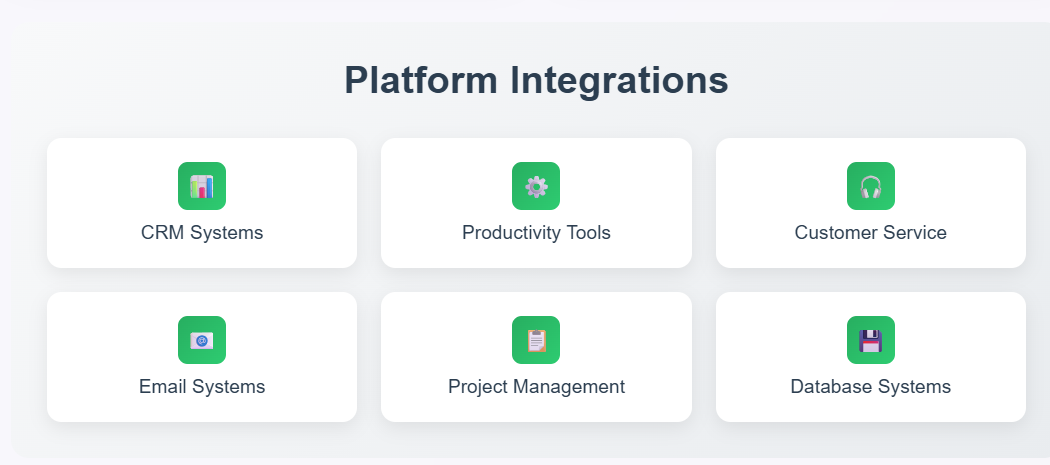Select the Customer Service label
1050x465 pixels.
[x=871, y=232]
